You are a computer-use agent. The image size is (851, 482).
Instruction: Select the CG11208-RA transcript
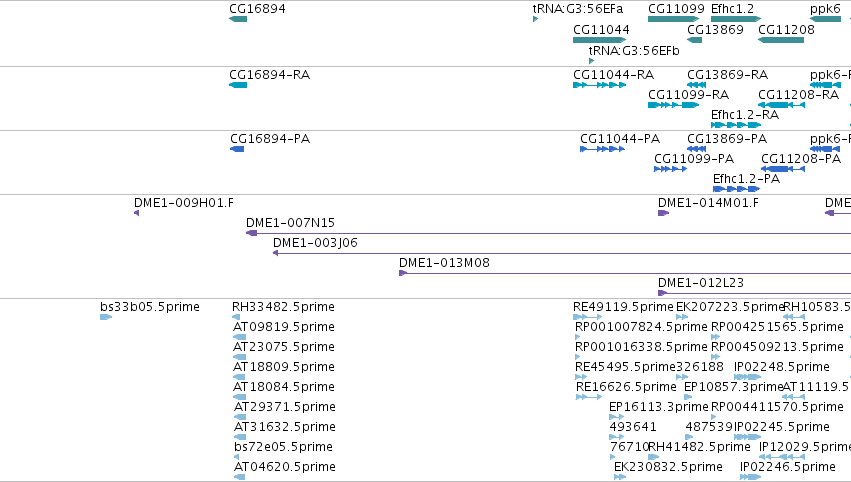pos(781,105)
